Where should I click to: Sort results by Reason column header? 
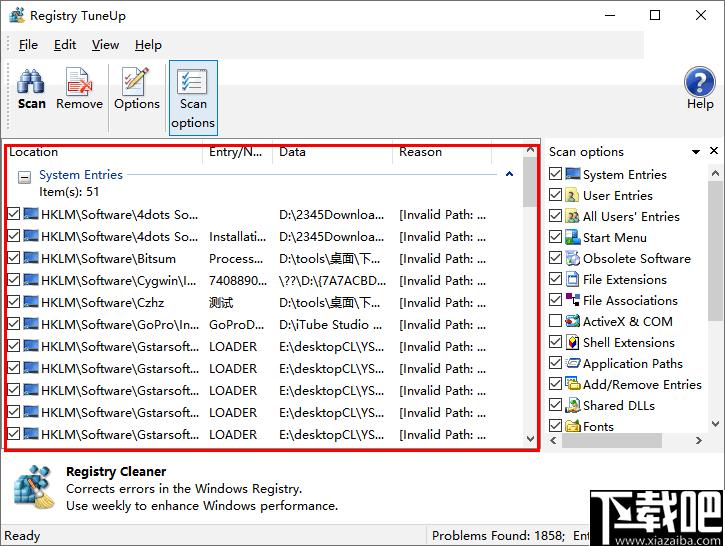pyautogui.click(x=442, y=152)
